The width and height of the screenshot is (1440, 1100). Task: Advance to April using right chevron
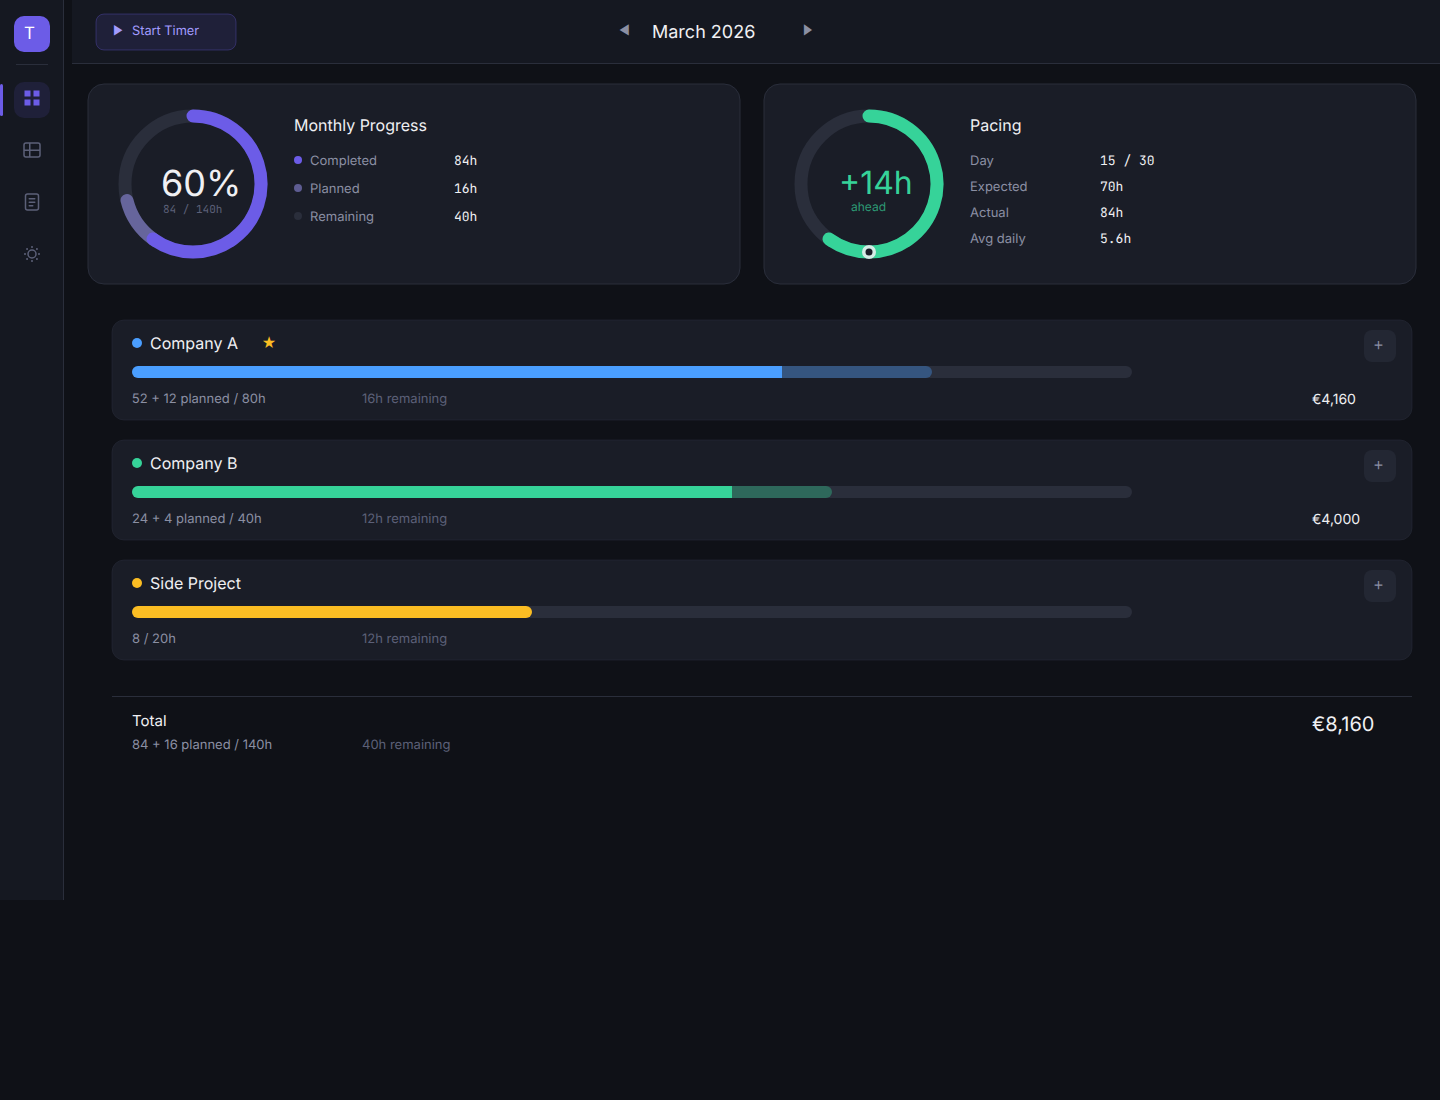807,30
